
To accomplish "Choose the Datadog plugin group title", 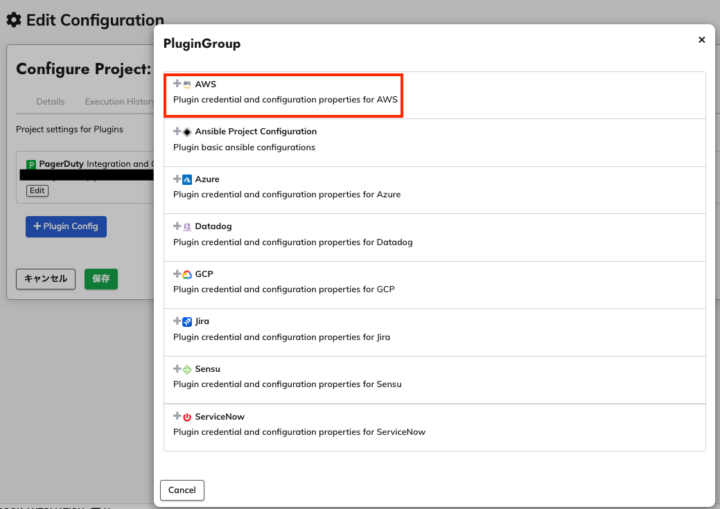I will [213, 226].
